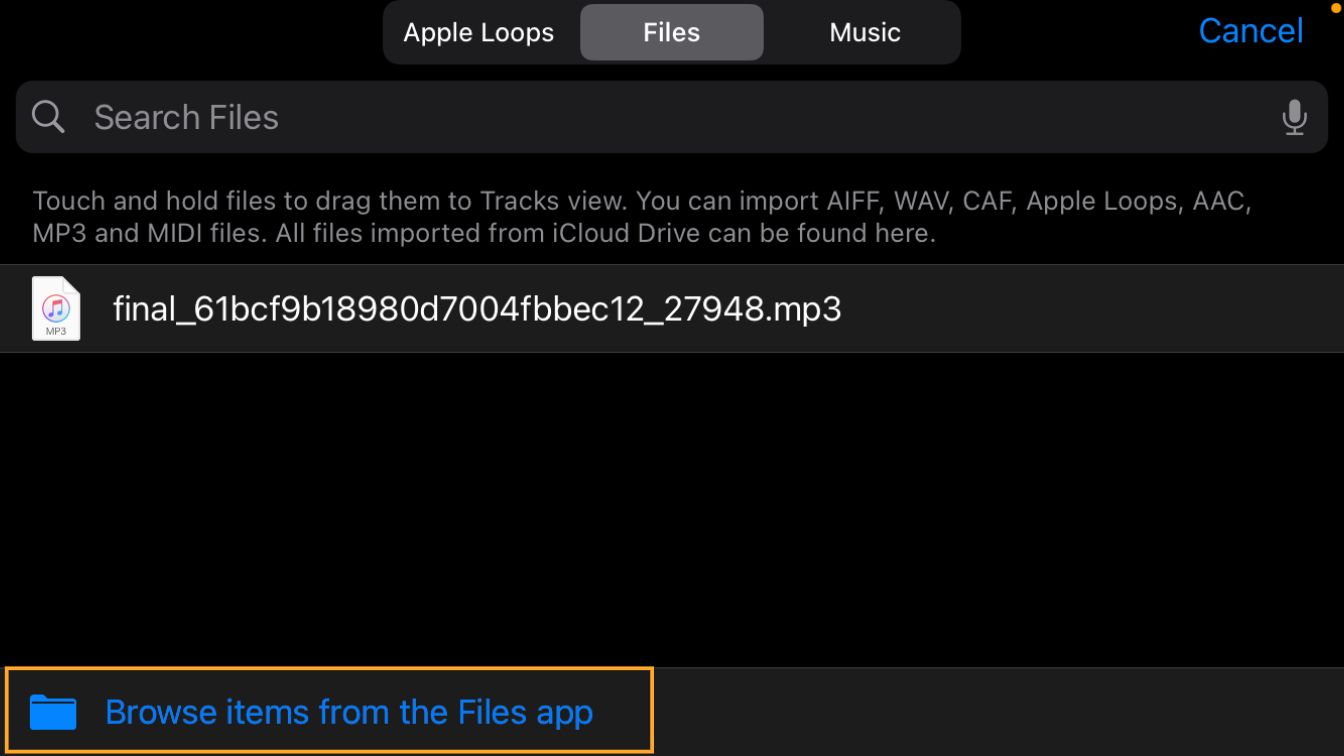1344x756 pixels.
Task: Click the blue folder icon
Action: pyautogui.click(x=53, y=712)
